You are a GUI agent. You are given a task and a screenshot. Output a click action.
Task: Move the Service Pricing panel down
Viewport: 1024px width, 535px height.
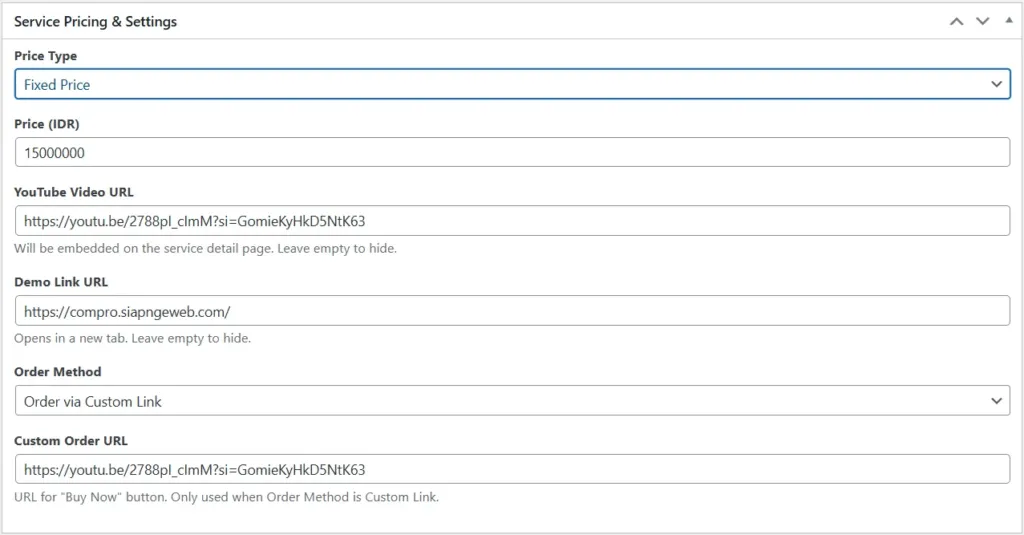pos(982,21)
